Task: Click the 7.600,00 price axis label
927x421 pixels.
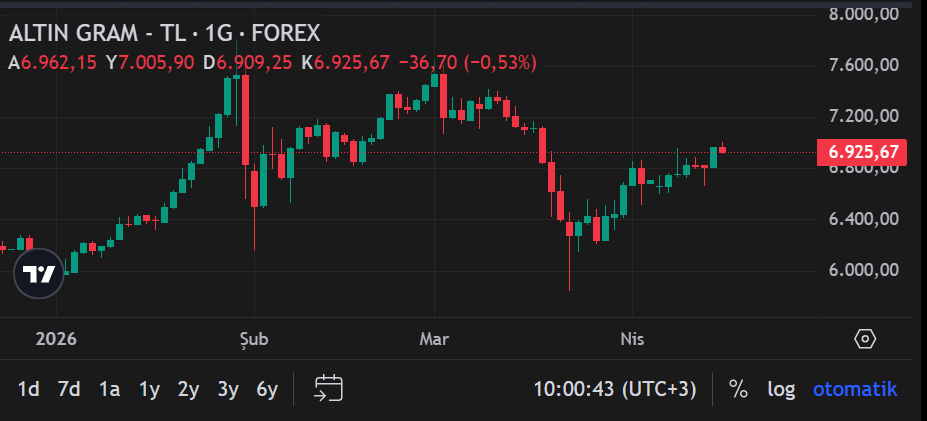Action: [866, 65]
